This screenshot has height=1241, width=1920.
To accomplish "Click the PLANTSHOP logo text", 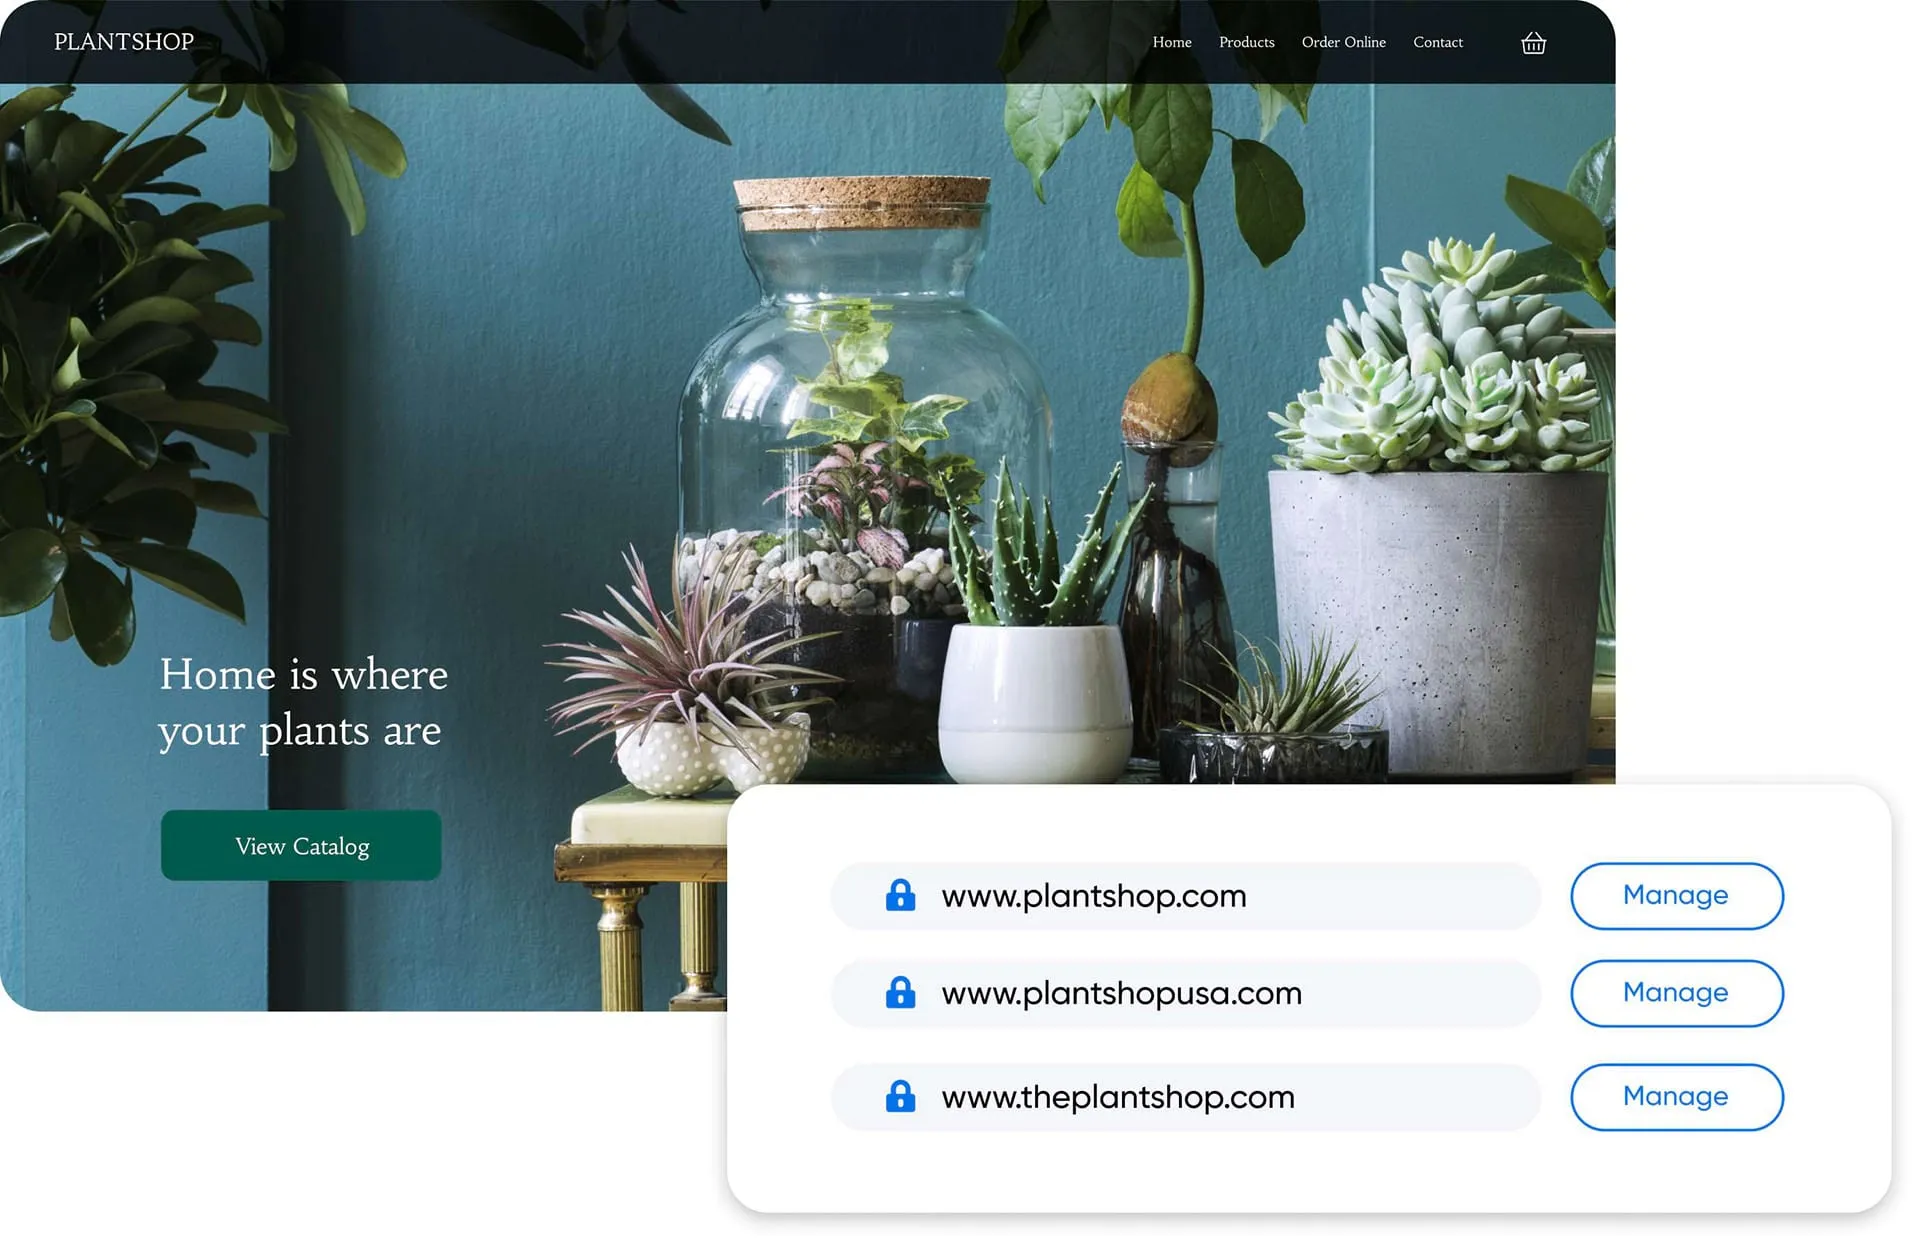I will point(123,41).
